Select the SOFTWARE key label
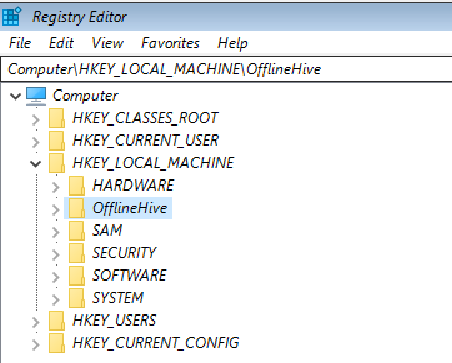Screen dimensions: 452x363 pyautogui.click(x=130, y=275)
